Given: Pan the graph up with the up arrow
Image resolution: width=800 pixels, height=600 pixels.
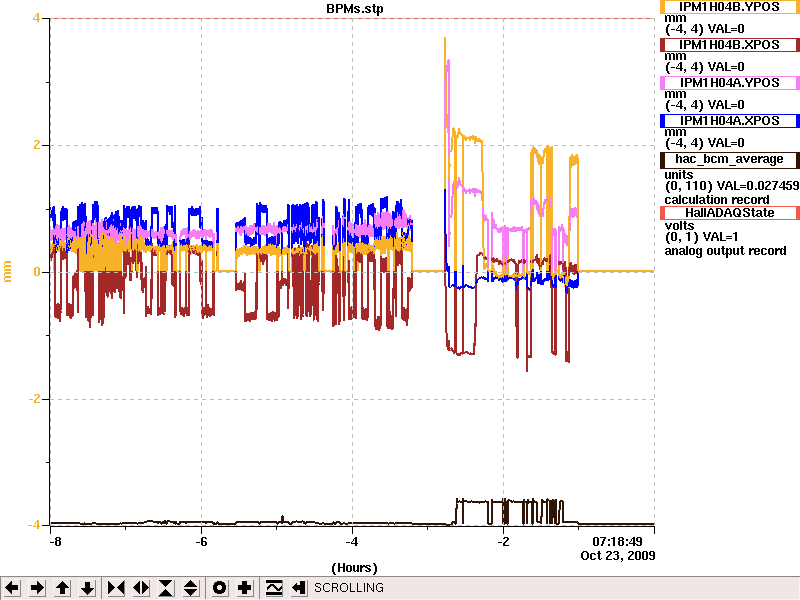Looking at the screenshot, I should click(63, 588).
